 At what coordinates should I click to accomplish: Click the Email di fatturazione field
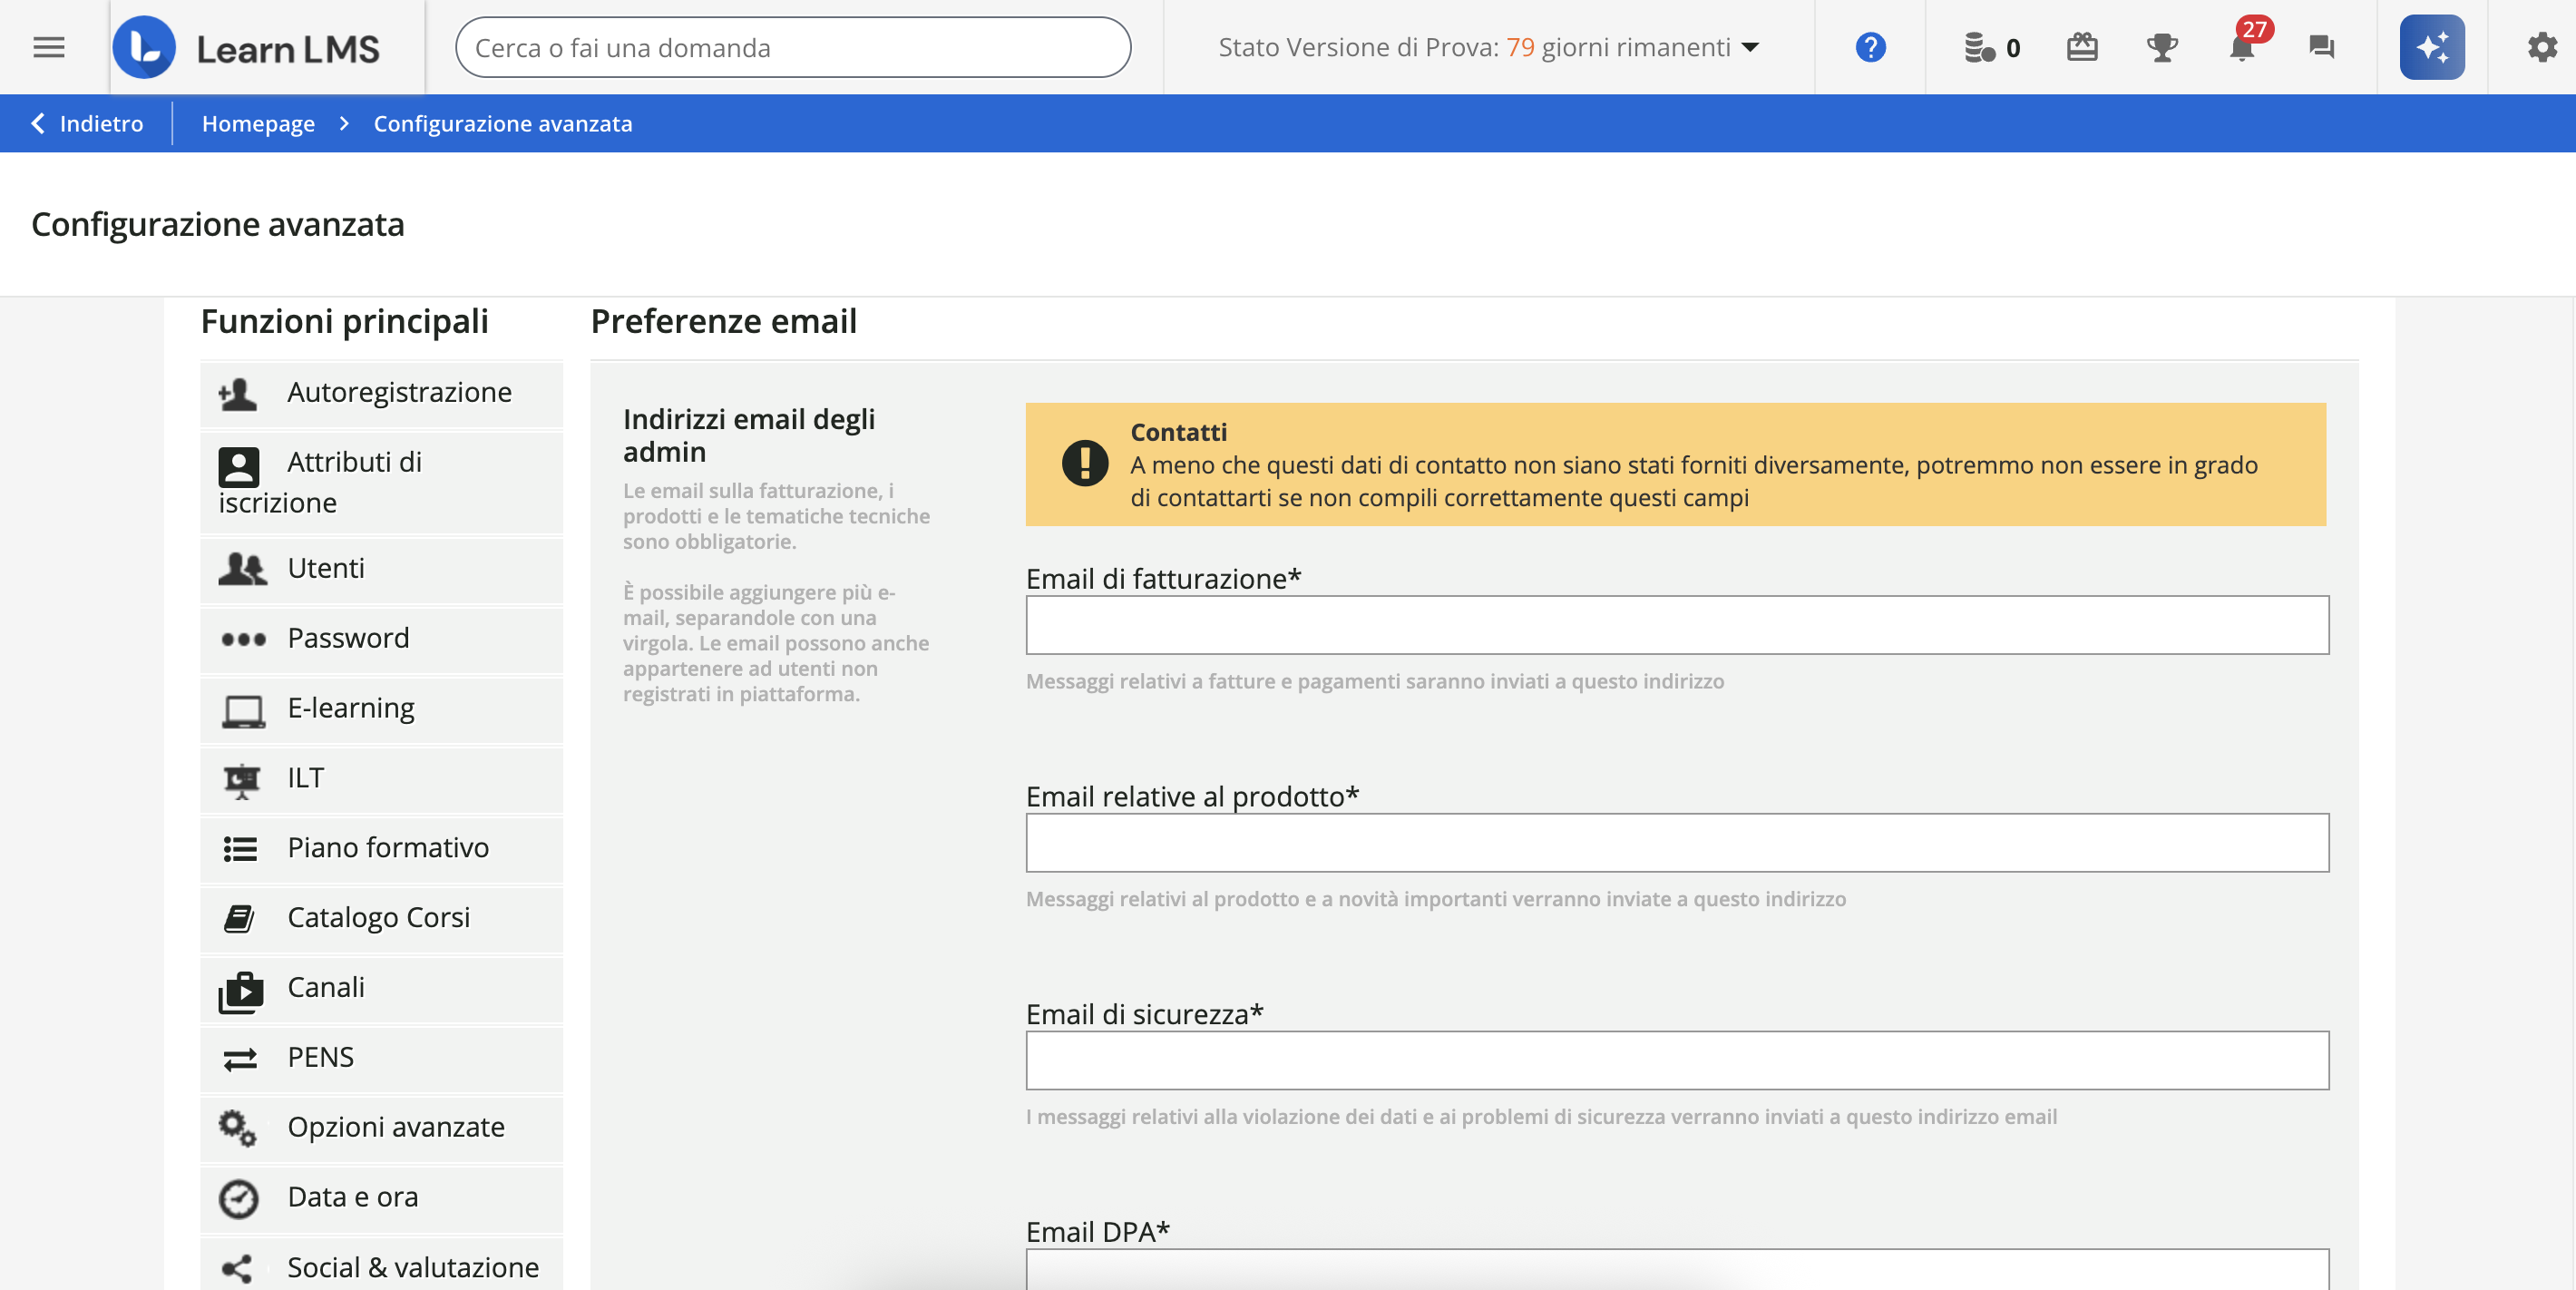pos(1677,625)
